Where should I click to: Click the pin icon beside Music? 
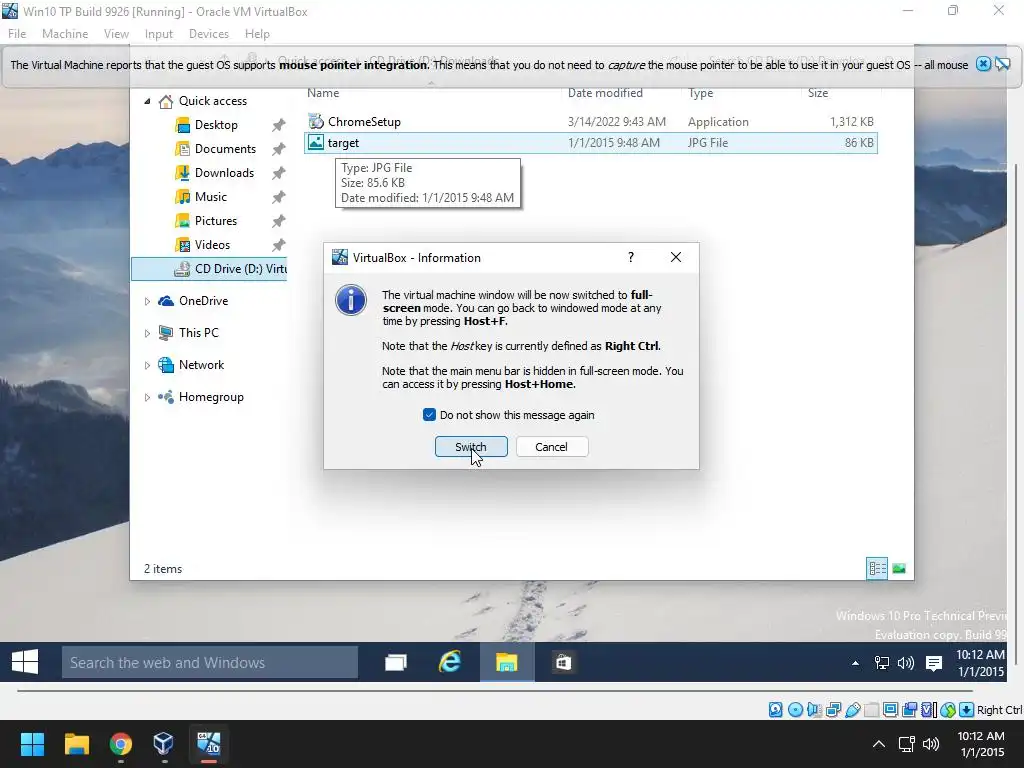click(x=279, y=197)
